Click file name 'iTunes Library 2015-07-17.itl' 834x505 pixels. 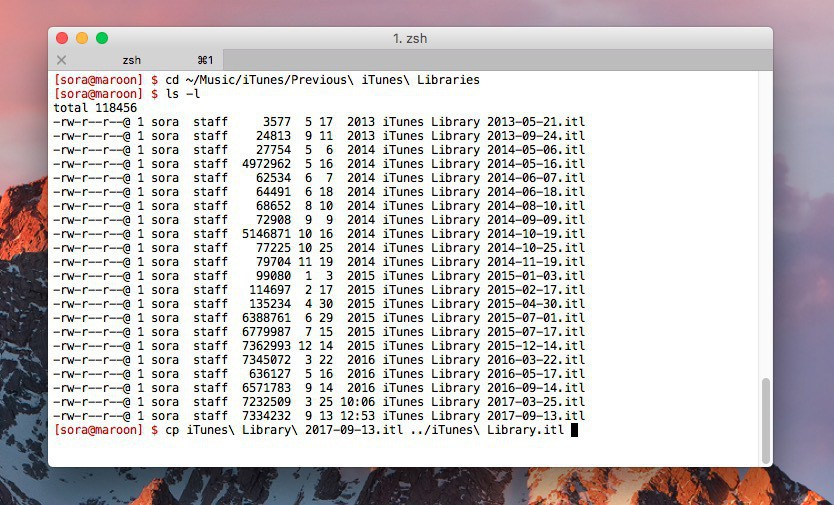[x=483, y=332]
